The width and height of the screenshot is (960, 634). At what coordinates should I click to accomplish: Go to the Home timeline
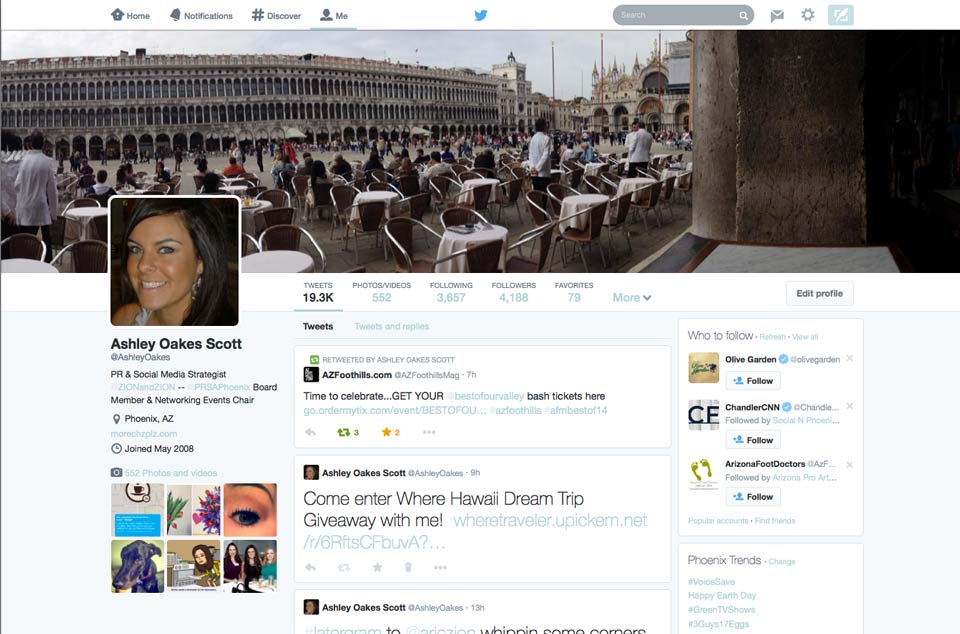point(130,15)
